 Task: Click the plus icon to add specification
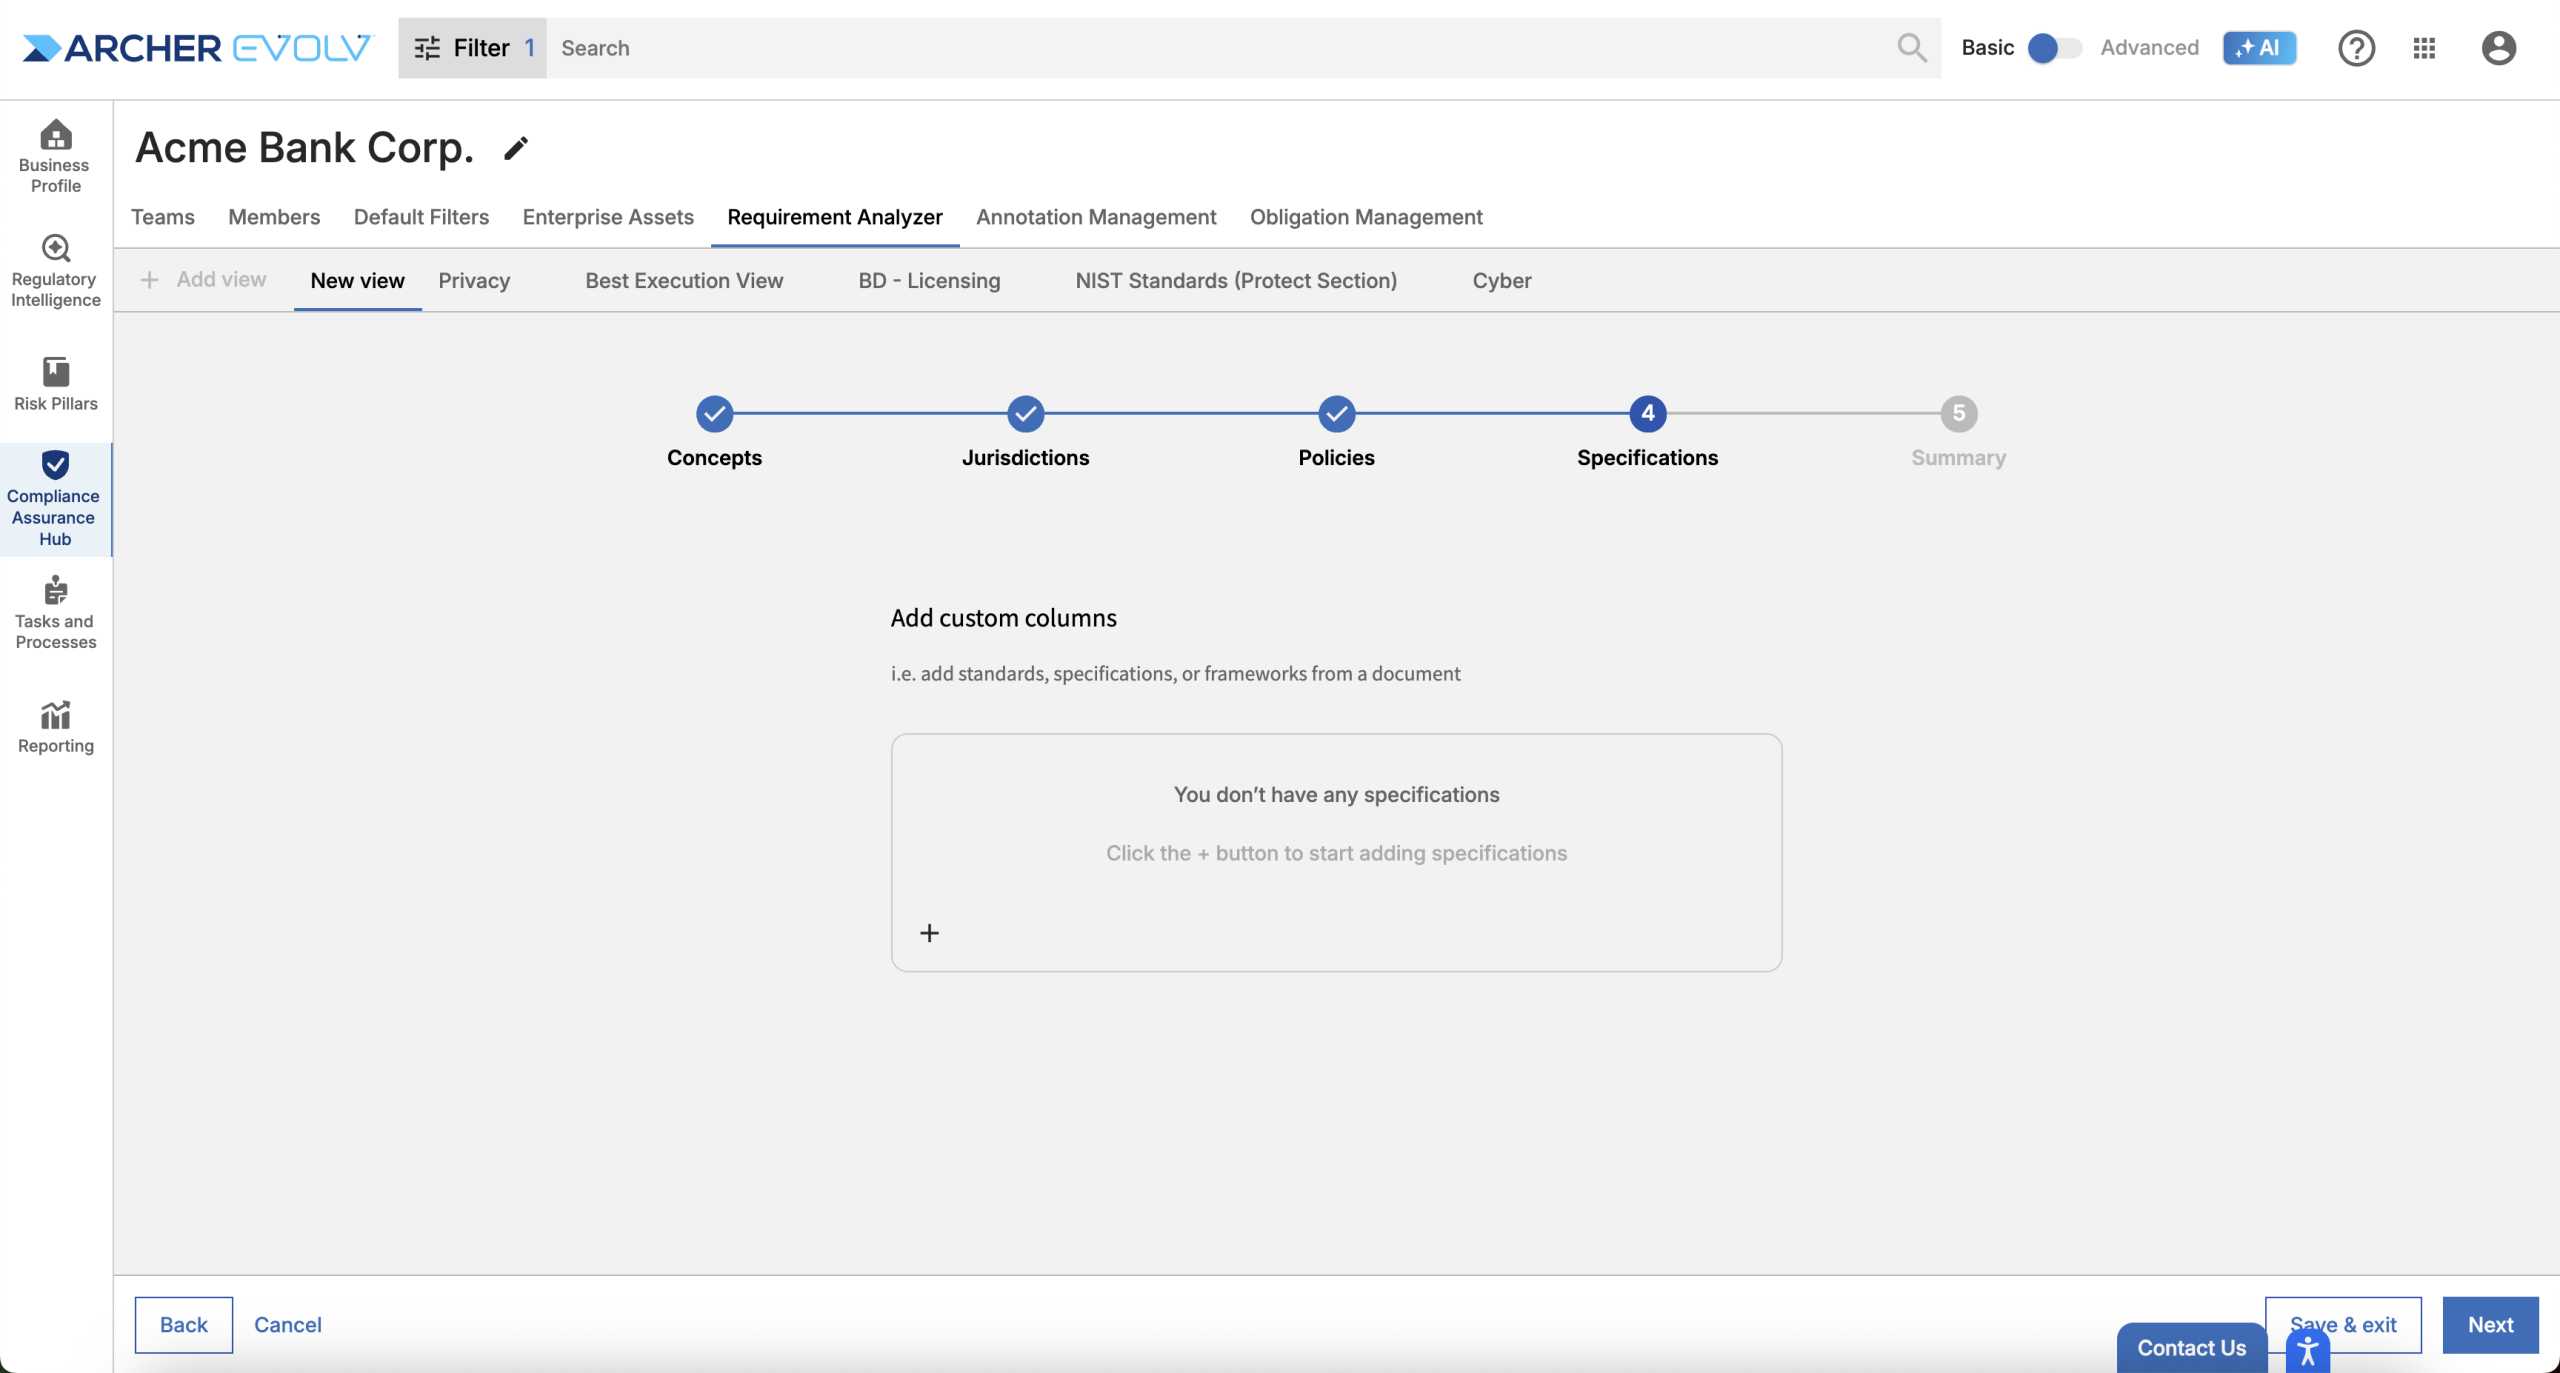(929, 933)
